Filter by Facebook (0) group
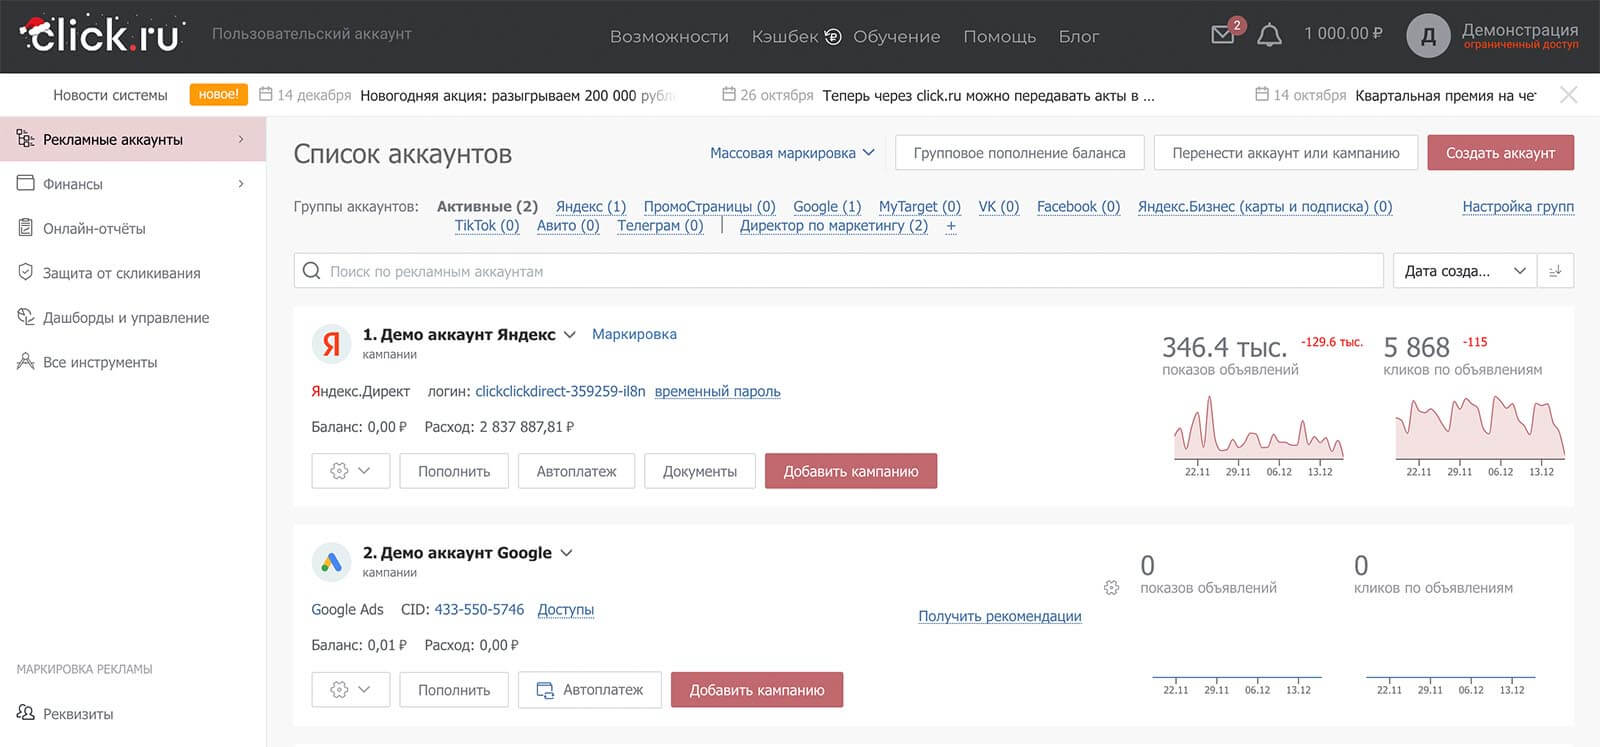This screenshot has height=747, width=1600. pos(1078,207)
